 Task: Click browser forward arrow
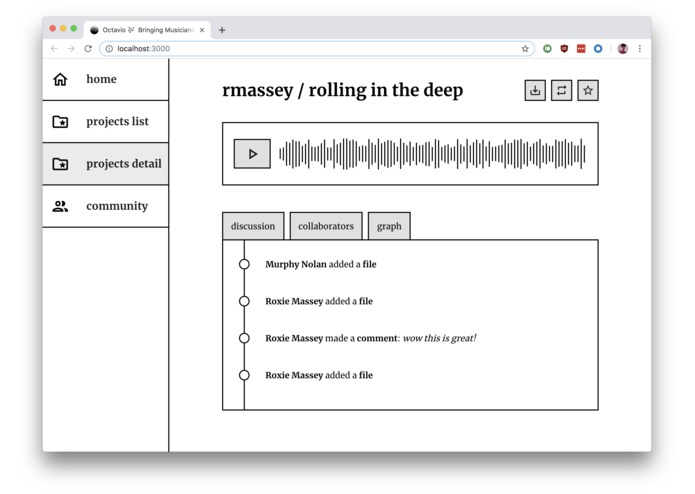[71, 49]
